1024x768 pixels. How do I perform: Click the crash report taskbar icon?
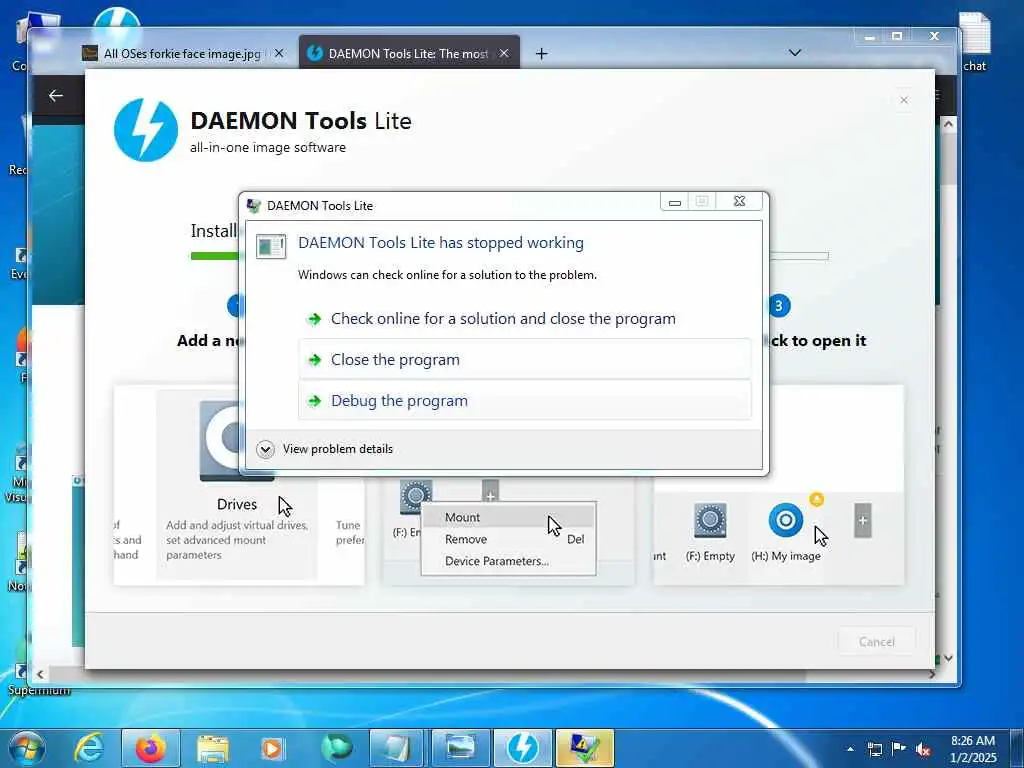coord(584,748)
